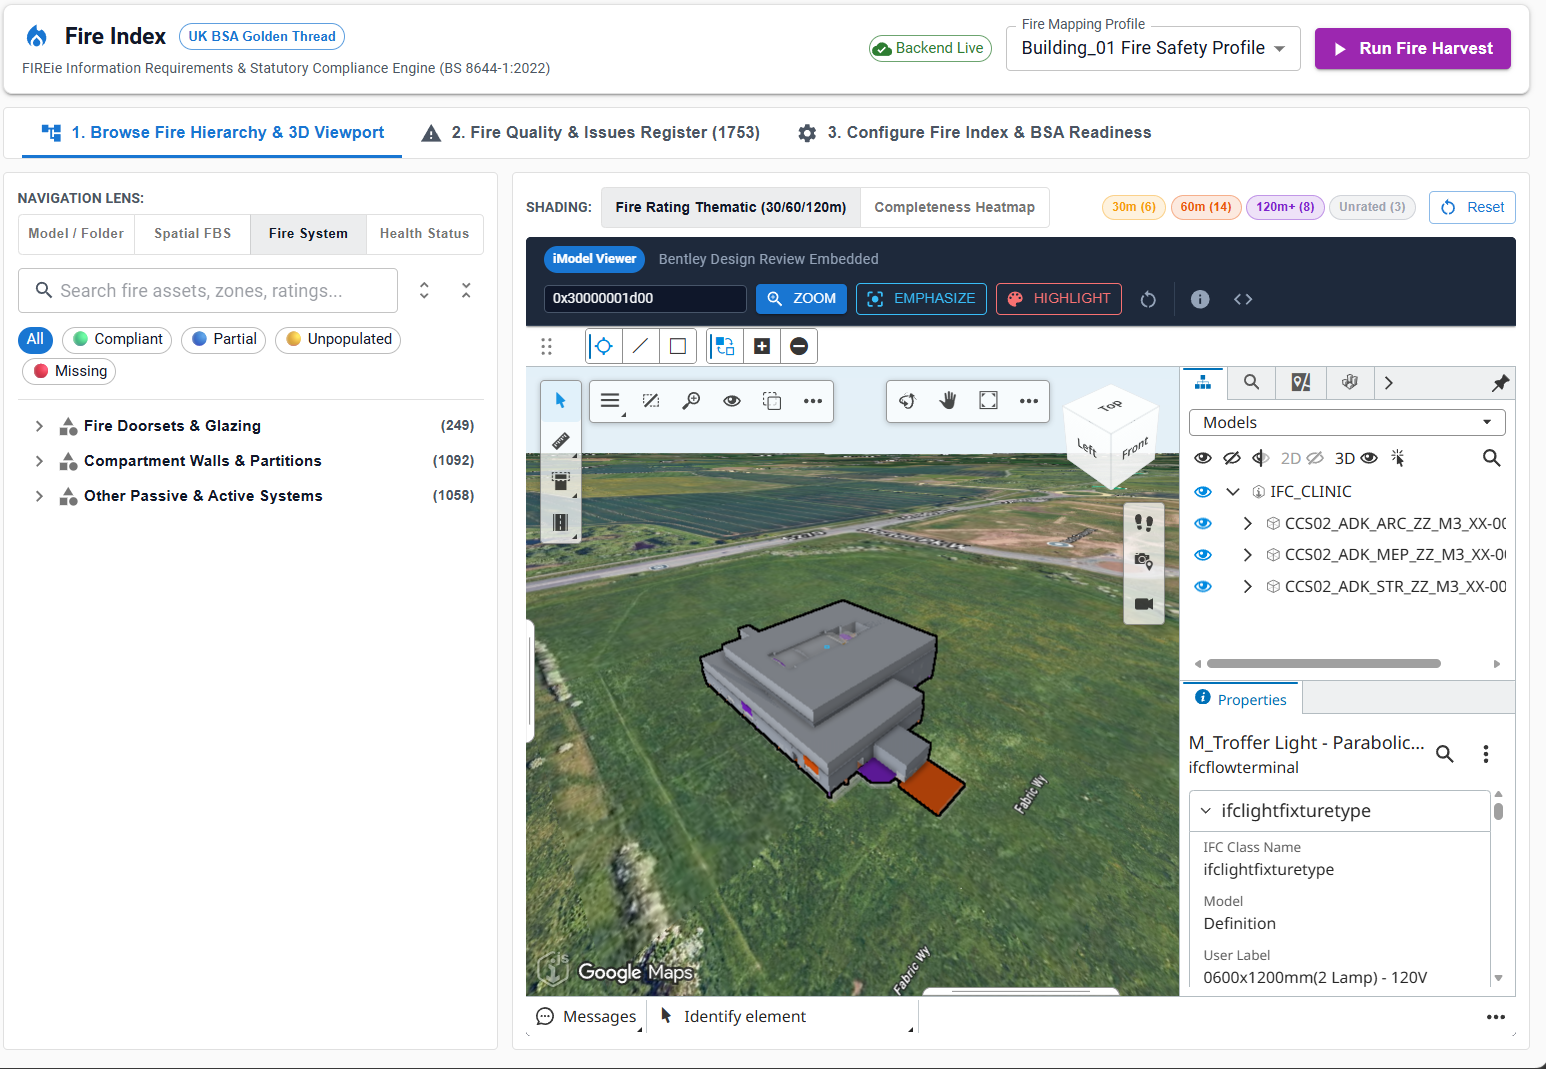Viewport: 1546px width, 1069px height.
Task: Select the line selection mode
Action: pyautogui.click(x=641, y=346)
